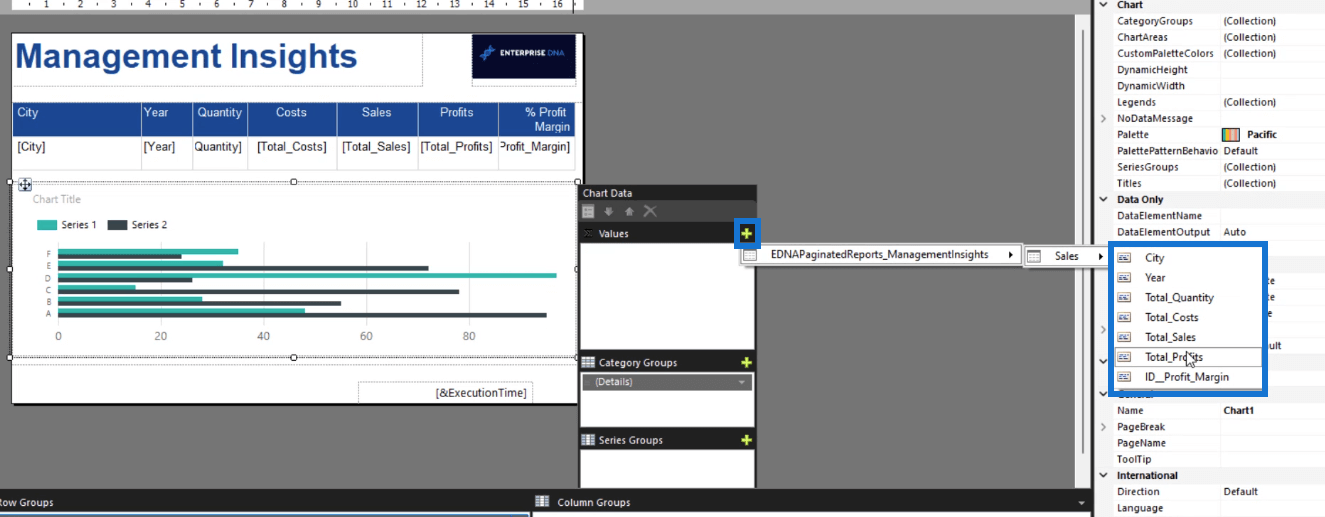Click the [Total_Costs] data cell

point(291,153)
